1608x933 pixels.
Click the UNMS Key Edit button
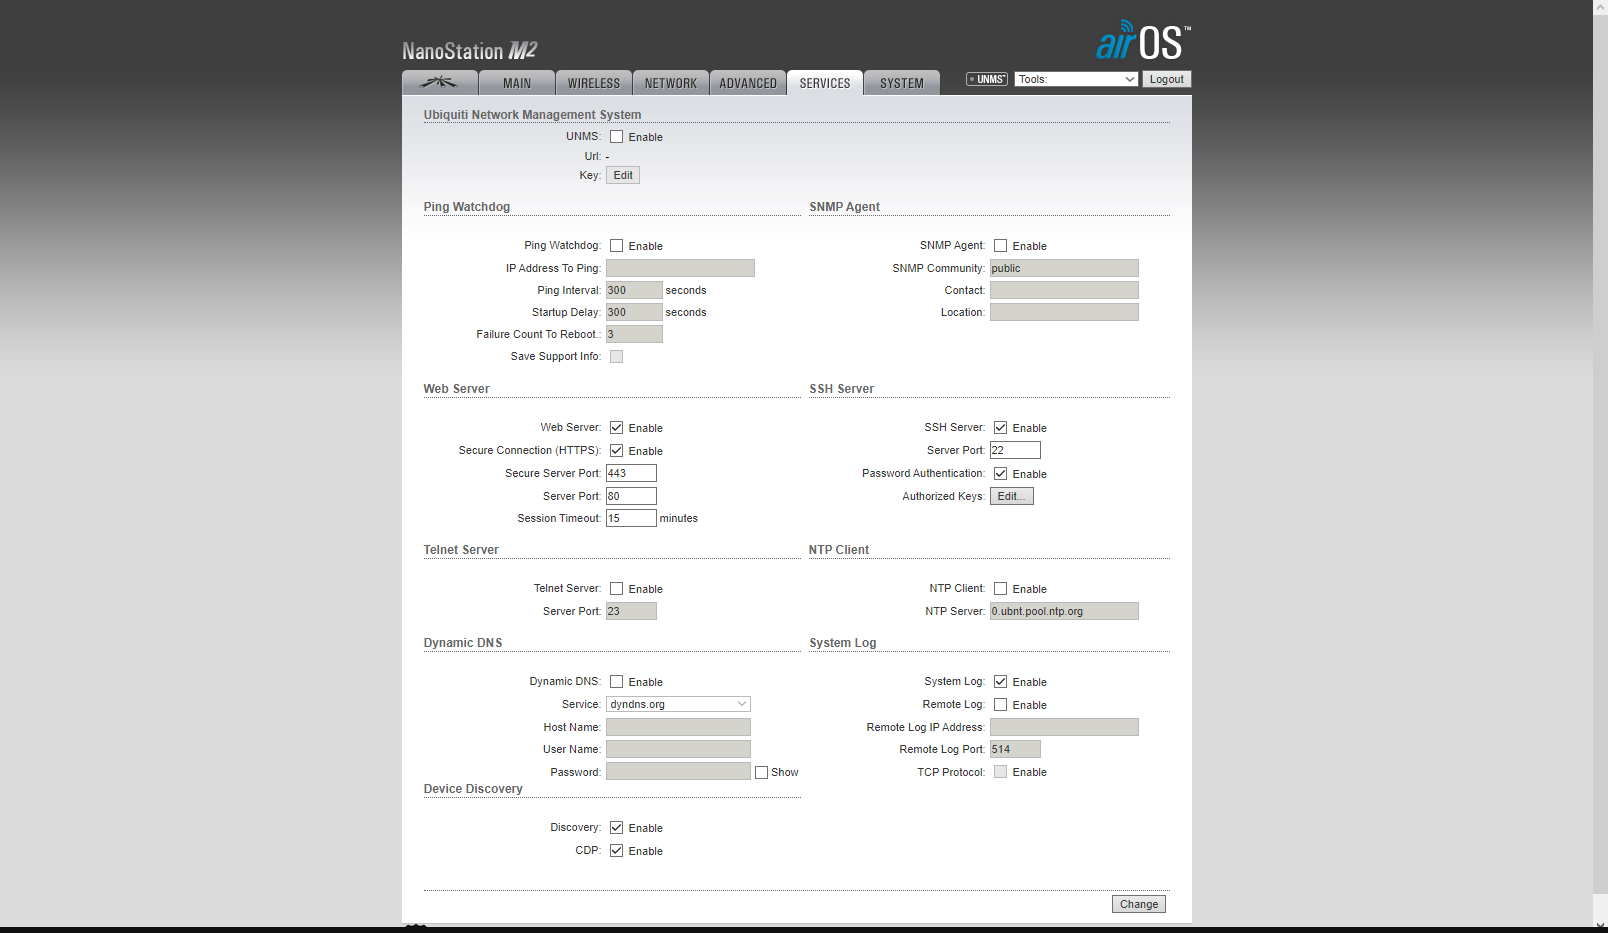[623, 175]
